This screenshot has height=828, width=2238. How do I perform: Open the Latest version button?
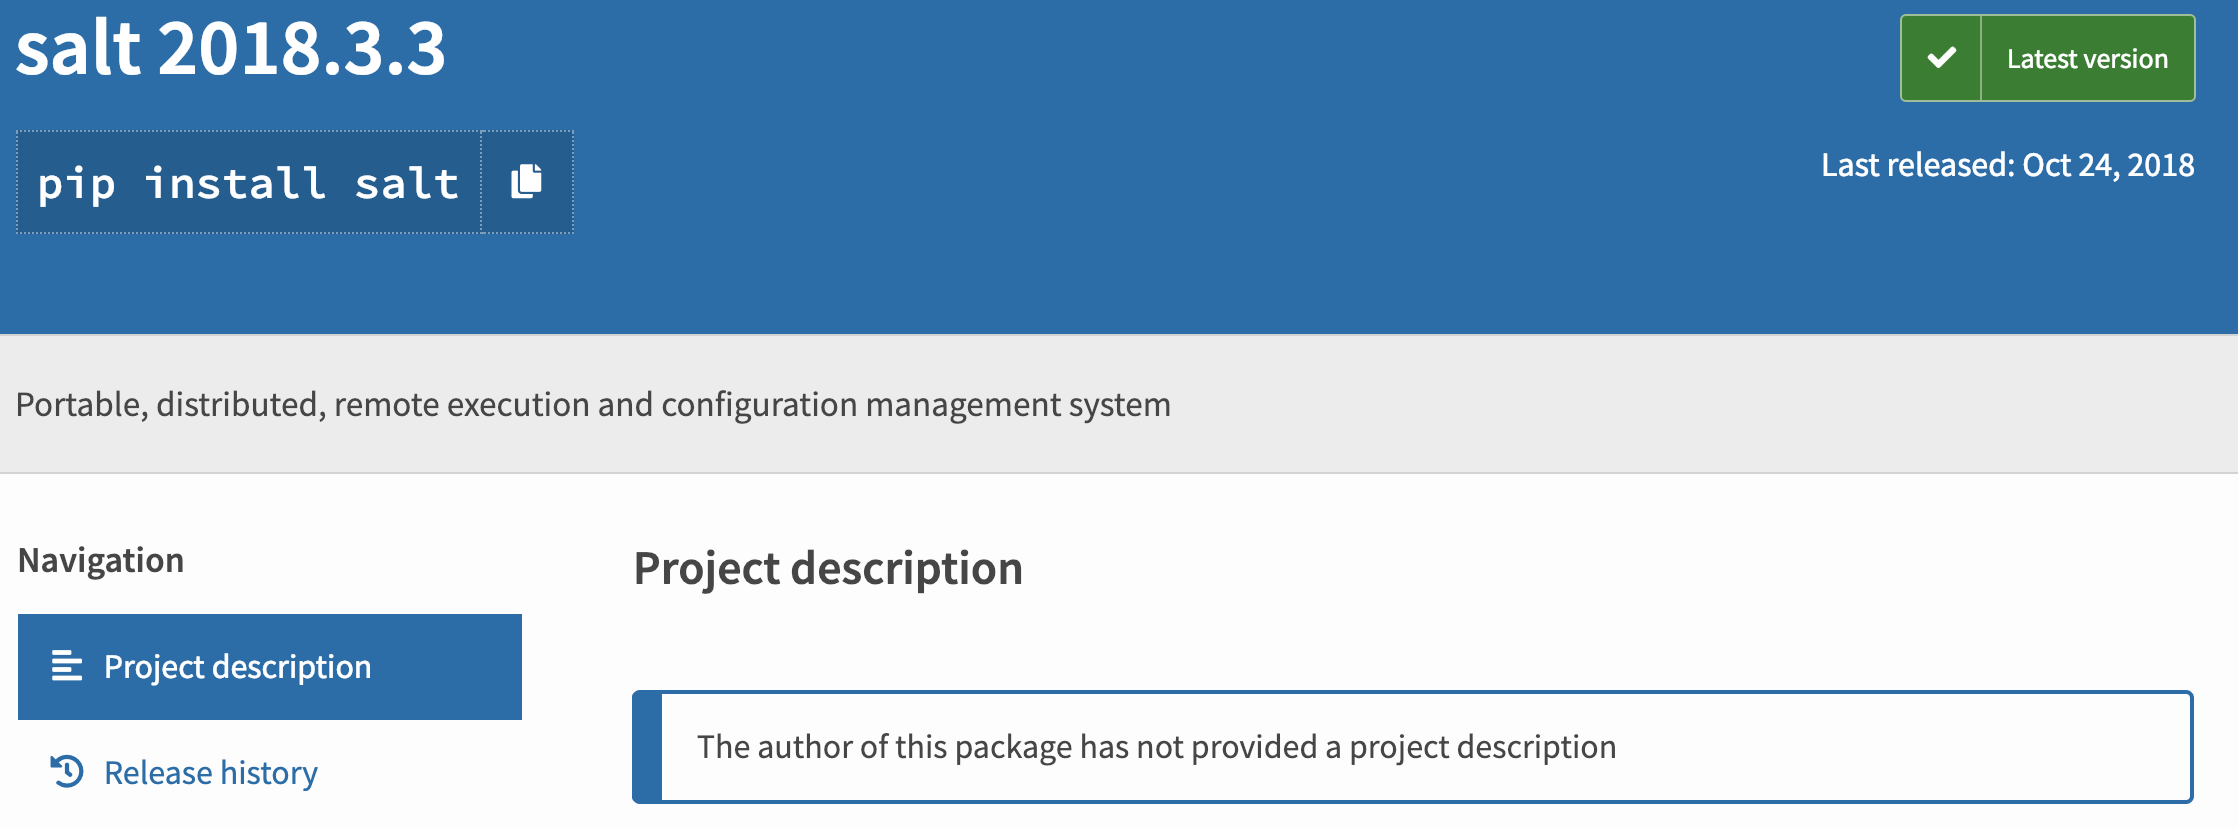[x=2047, y=58]
